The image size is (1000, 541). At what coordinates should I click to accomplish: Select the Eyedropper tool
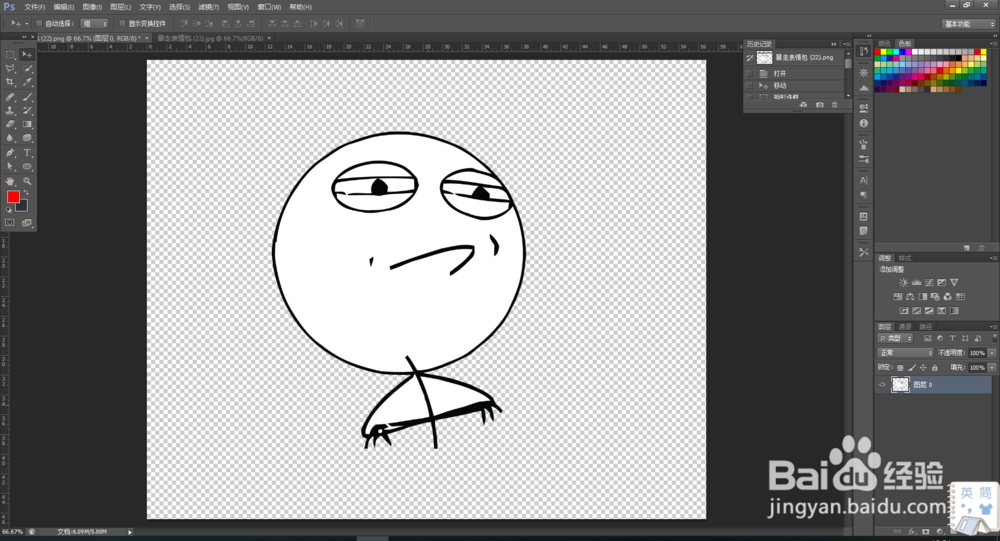[27, 82]
